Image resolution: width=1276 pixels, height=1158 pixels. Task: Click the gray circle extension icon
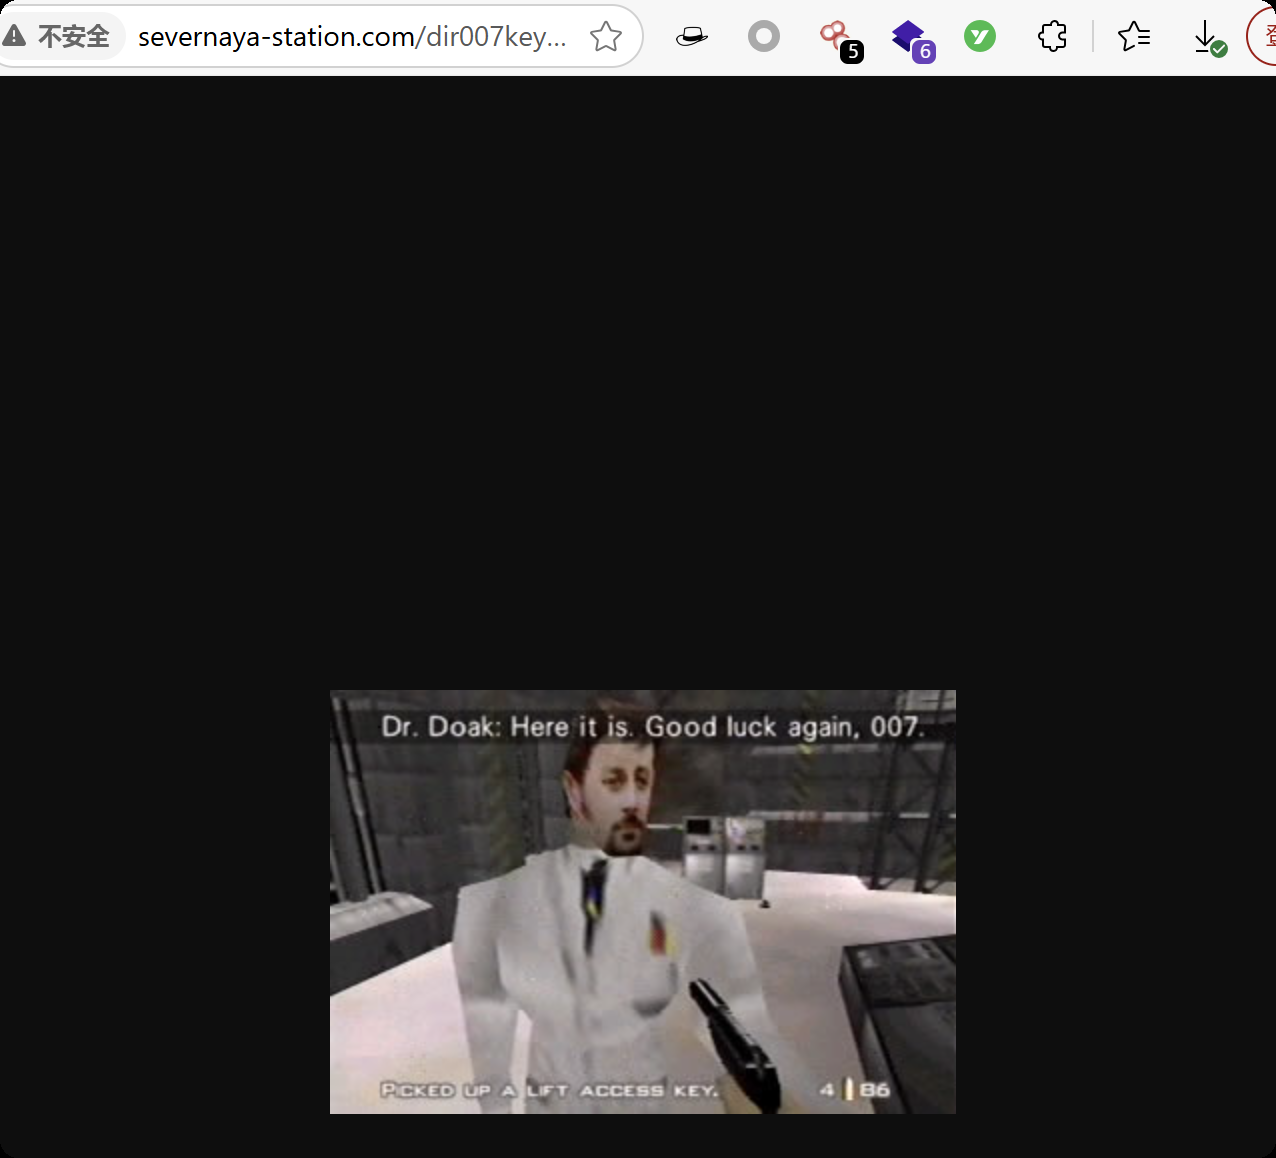[x=763, y=36]
